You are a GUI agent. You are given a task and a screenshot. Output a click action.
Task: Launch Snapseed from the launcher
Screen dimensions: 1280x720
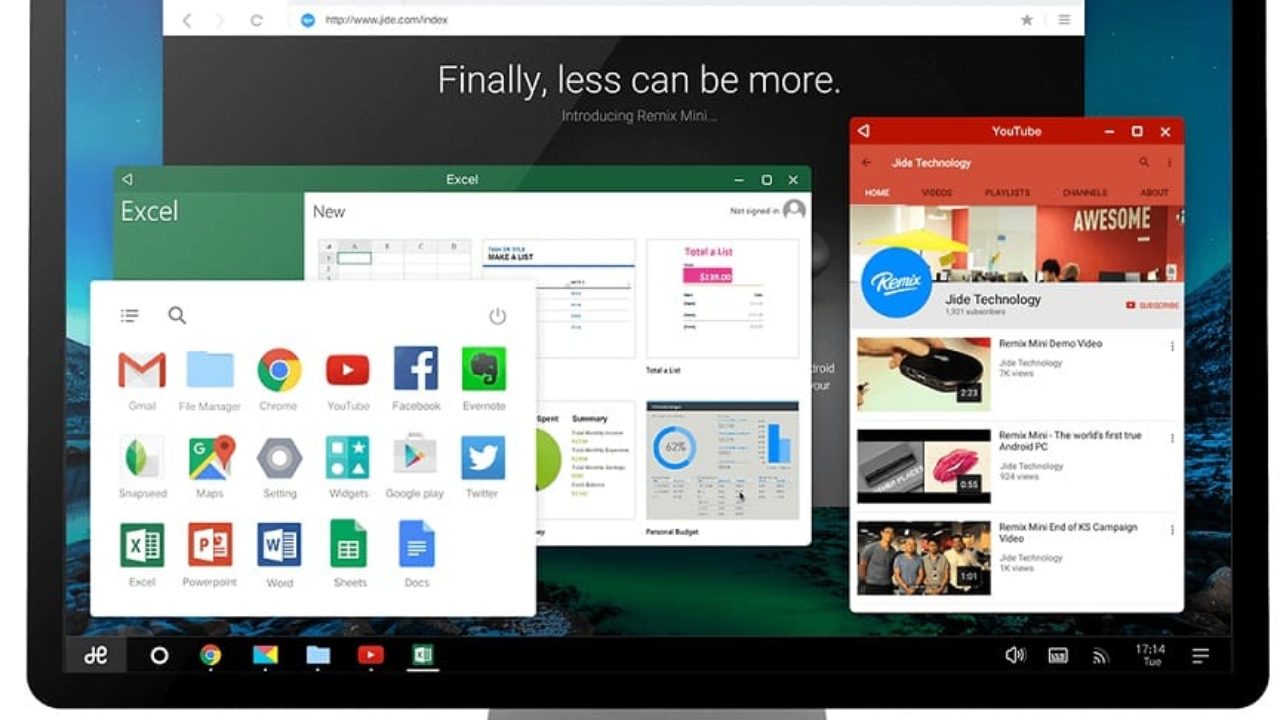(142, 458)
